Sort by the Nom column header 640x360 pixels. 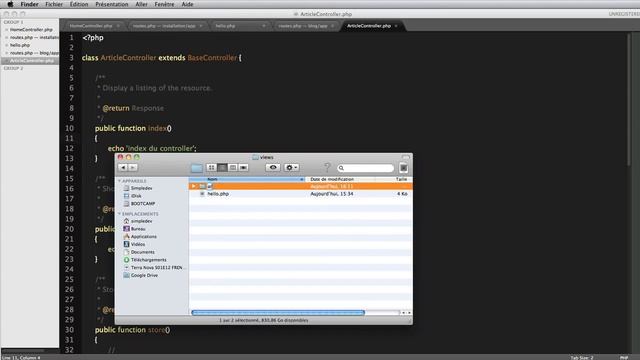[247, 179]
